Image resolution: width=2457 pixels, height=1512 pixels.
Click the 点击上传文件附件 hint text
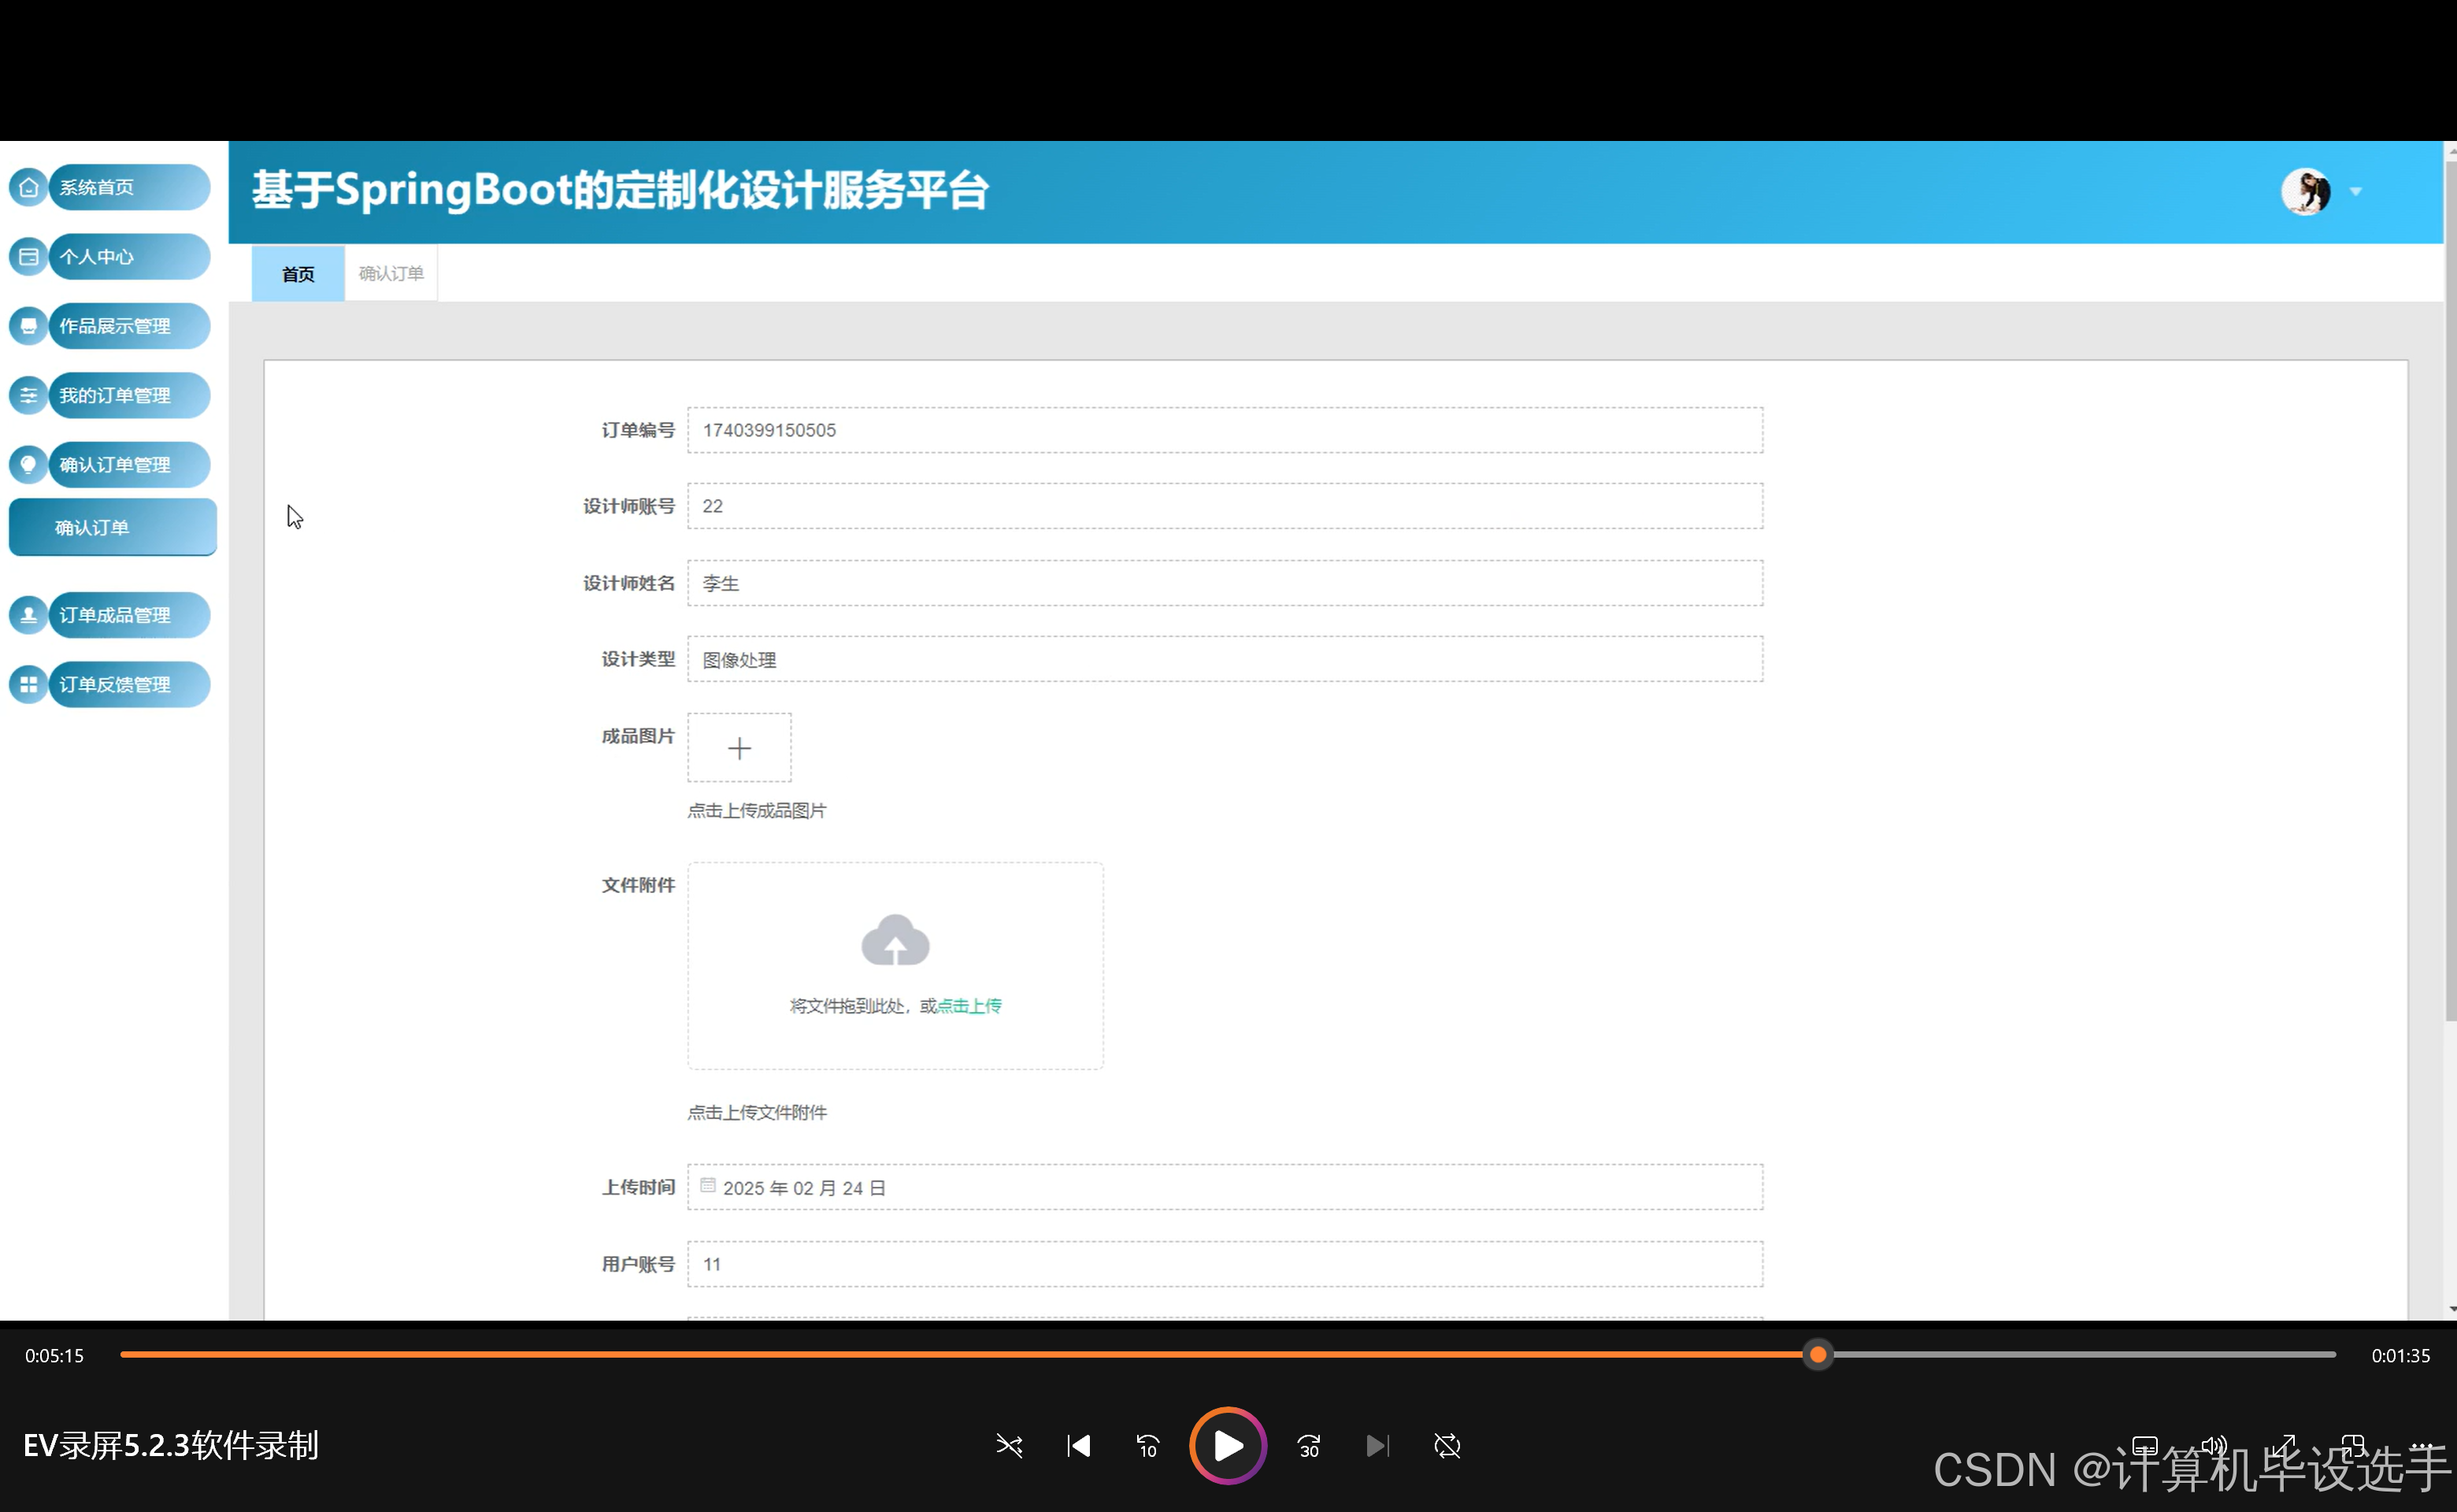[757, 1112]
